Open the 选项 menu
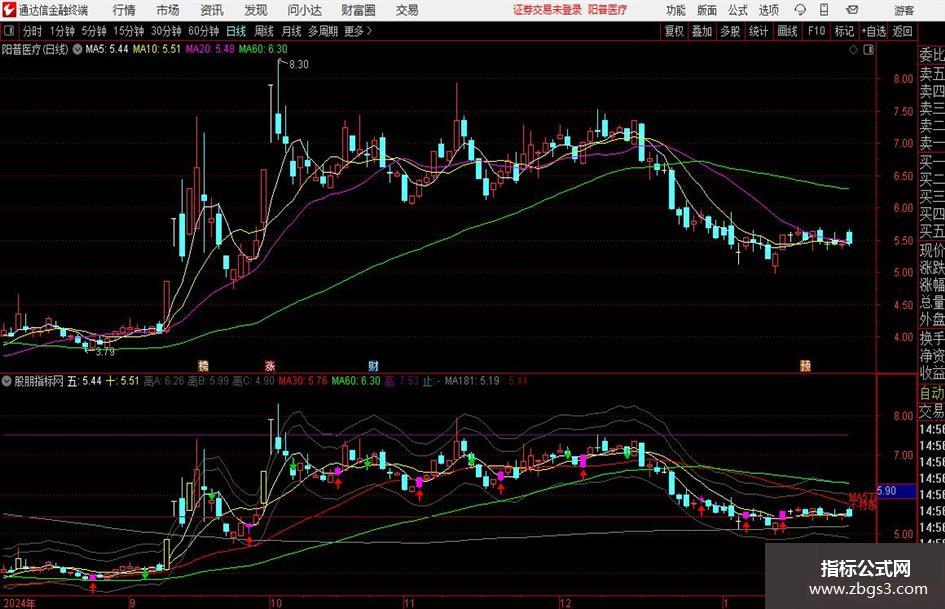 tap(768, 10)
